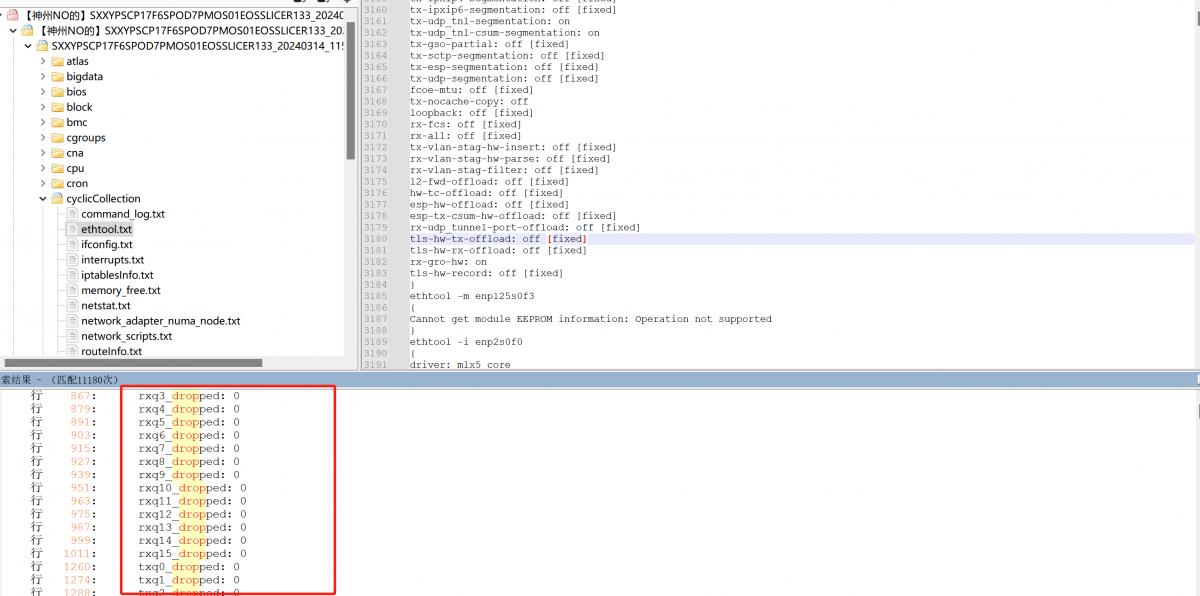Click the cgroups folder icon

tap(57, 138)
